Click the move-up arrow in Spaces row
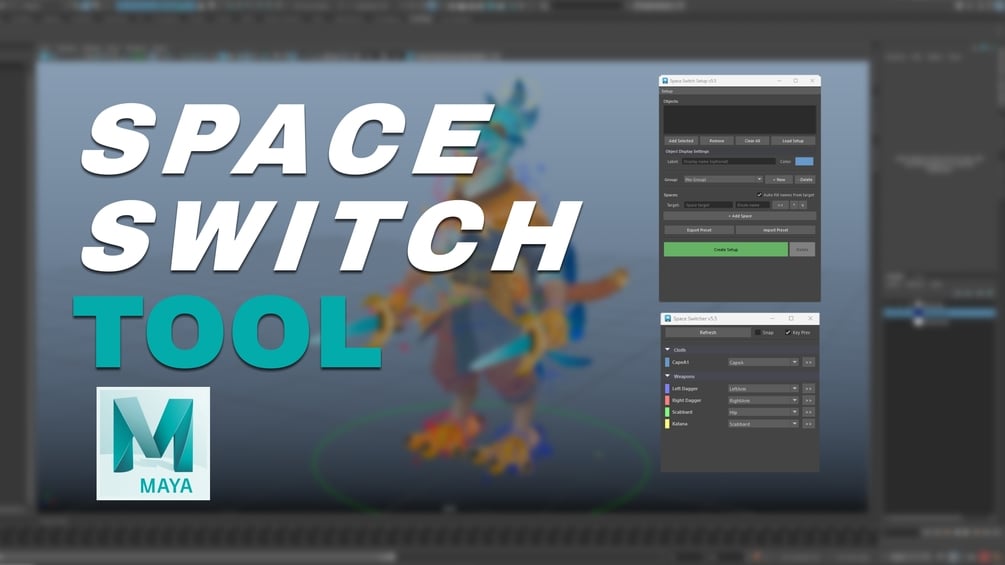The width and height of the screenshot is (1005, 565). tap(794, 205)
